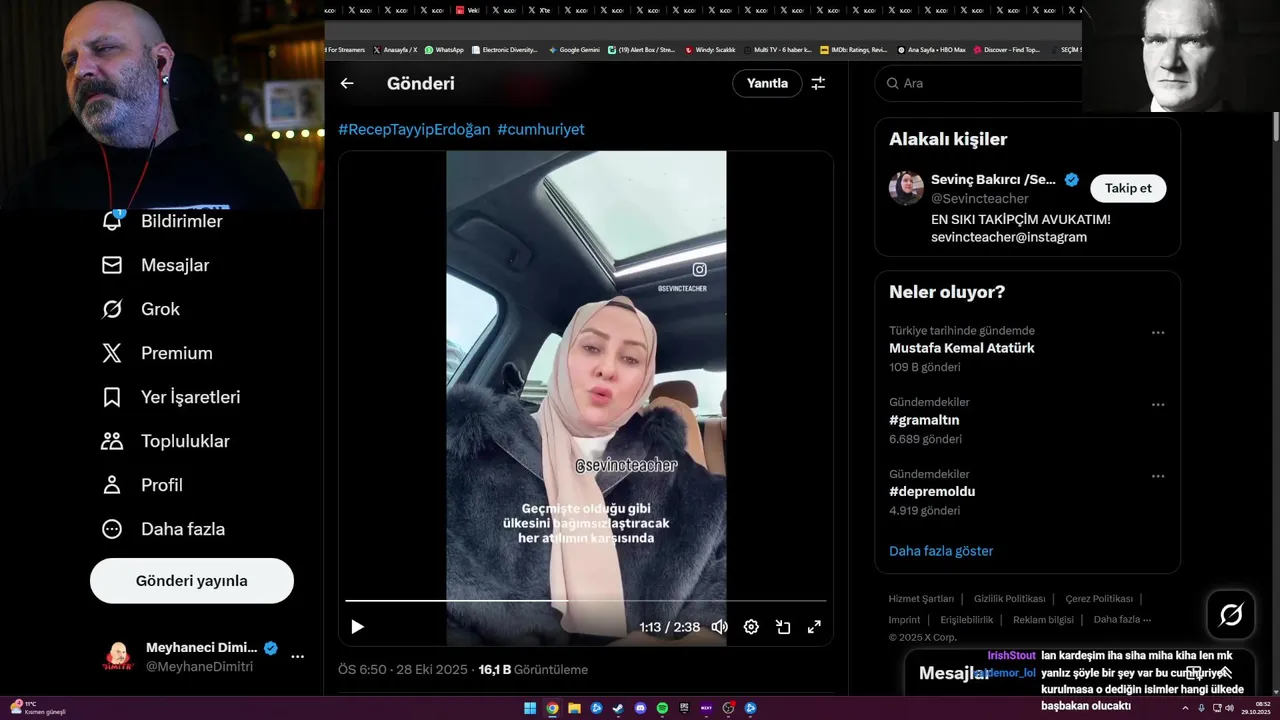
Task: Open the Mustafa Kemal Atatürk trend
Action: [962, 348]
